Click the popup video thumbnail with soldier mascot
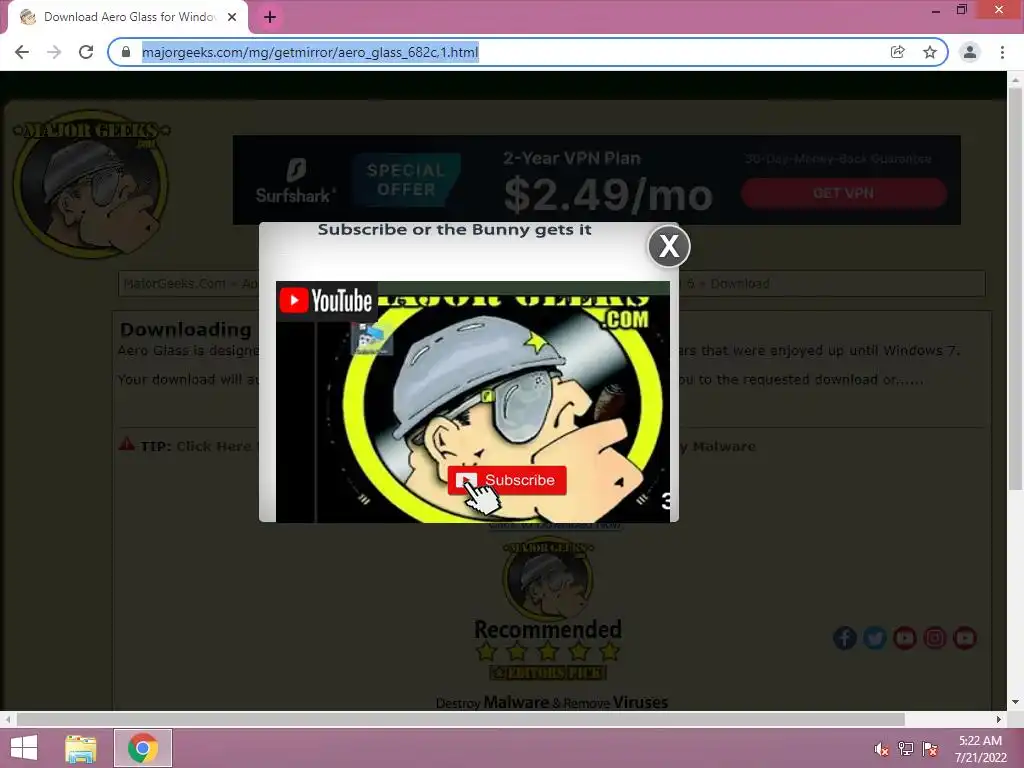Screen dimensions: 1024x768 (x=473, y=402)
